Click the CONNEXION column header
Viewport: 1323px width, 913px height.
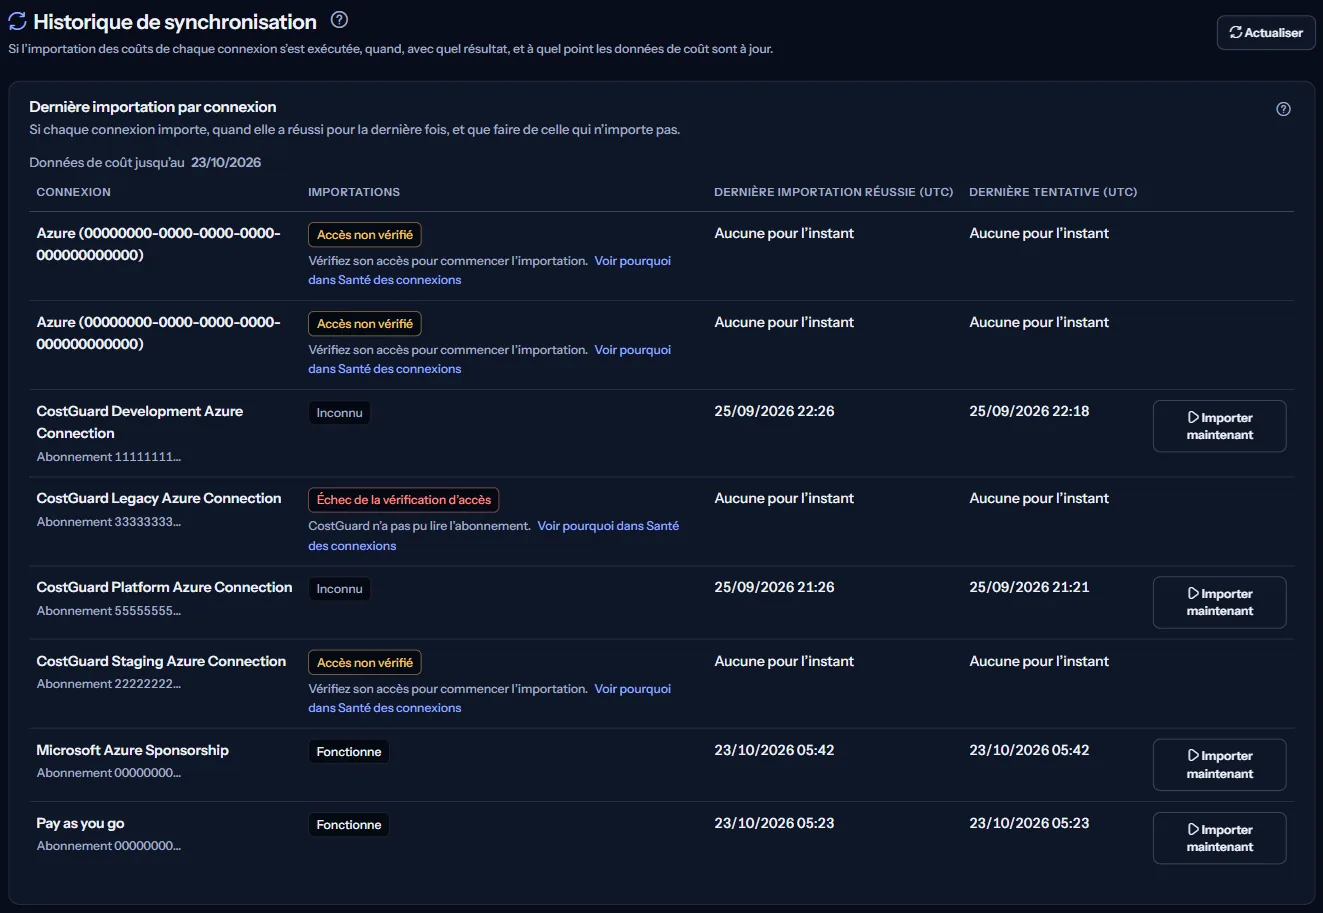pos(74,192)
